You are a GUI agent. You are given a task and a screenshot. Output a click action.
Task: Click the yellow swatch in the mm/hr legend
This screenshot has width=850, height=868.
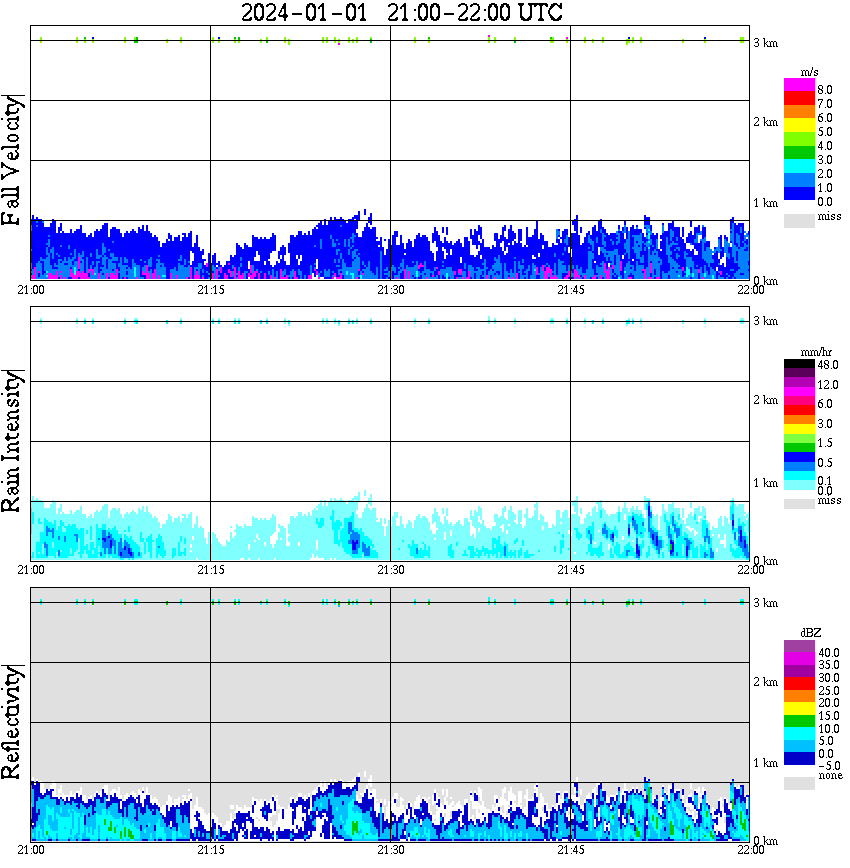coord(799,429)
